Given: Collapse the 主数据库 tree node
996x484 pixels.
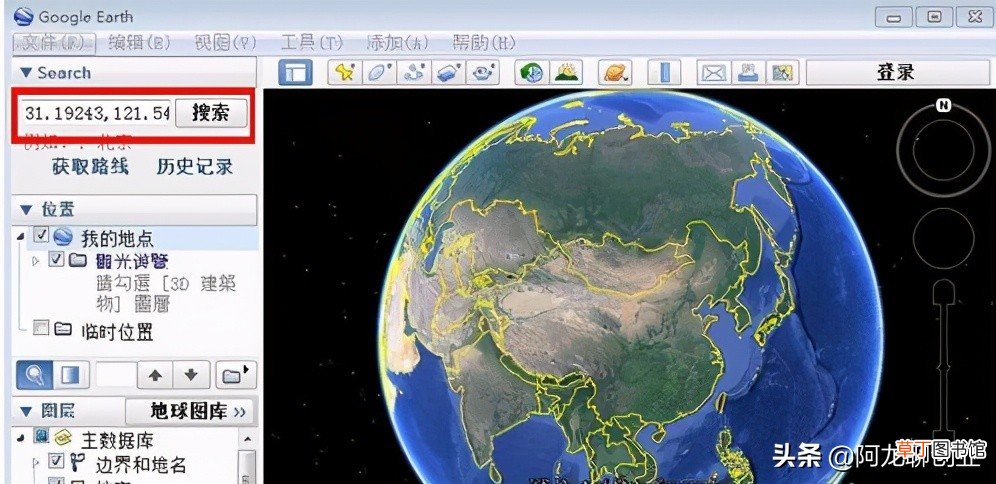Looking at the screenshot, I should point(20,438).
